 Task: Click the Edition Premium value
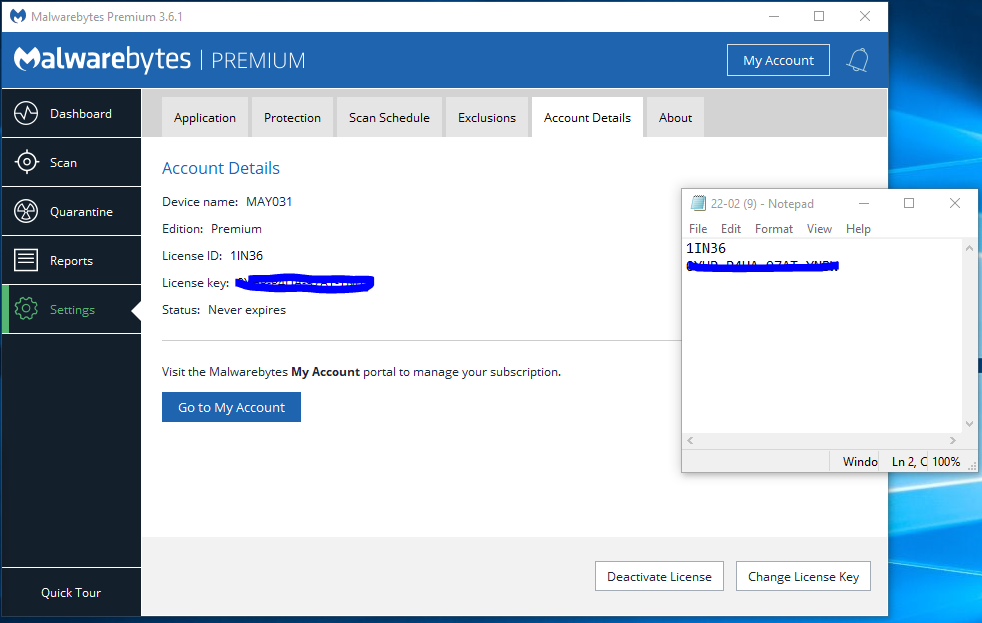[236, 229]
